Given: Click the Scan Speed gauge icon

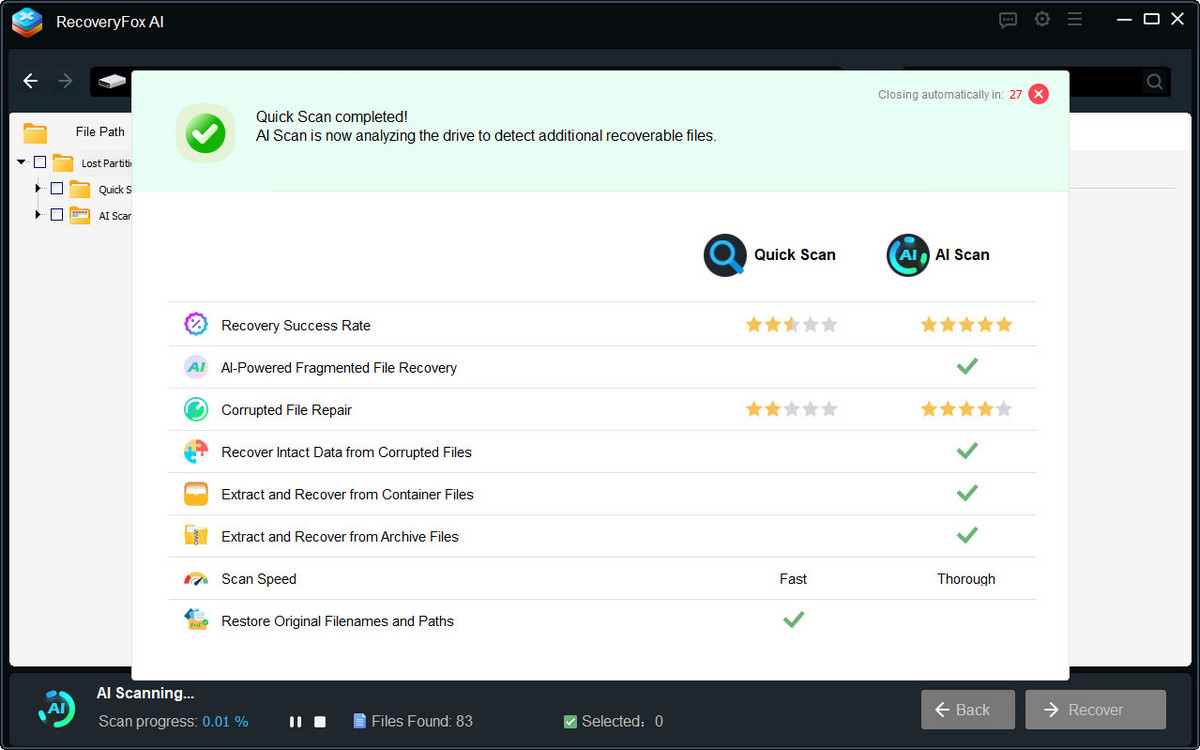Looking at the screenshot, I should (196, 579).
